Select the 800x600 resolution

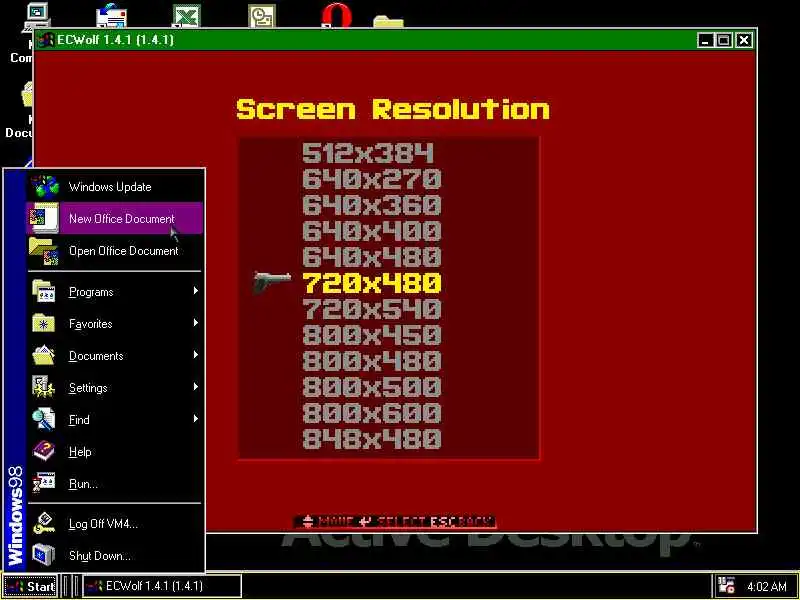coord(371,413)
